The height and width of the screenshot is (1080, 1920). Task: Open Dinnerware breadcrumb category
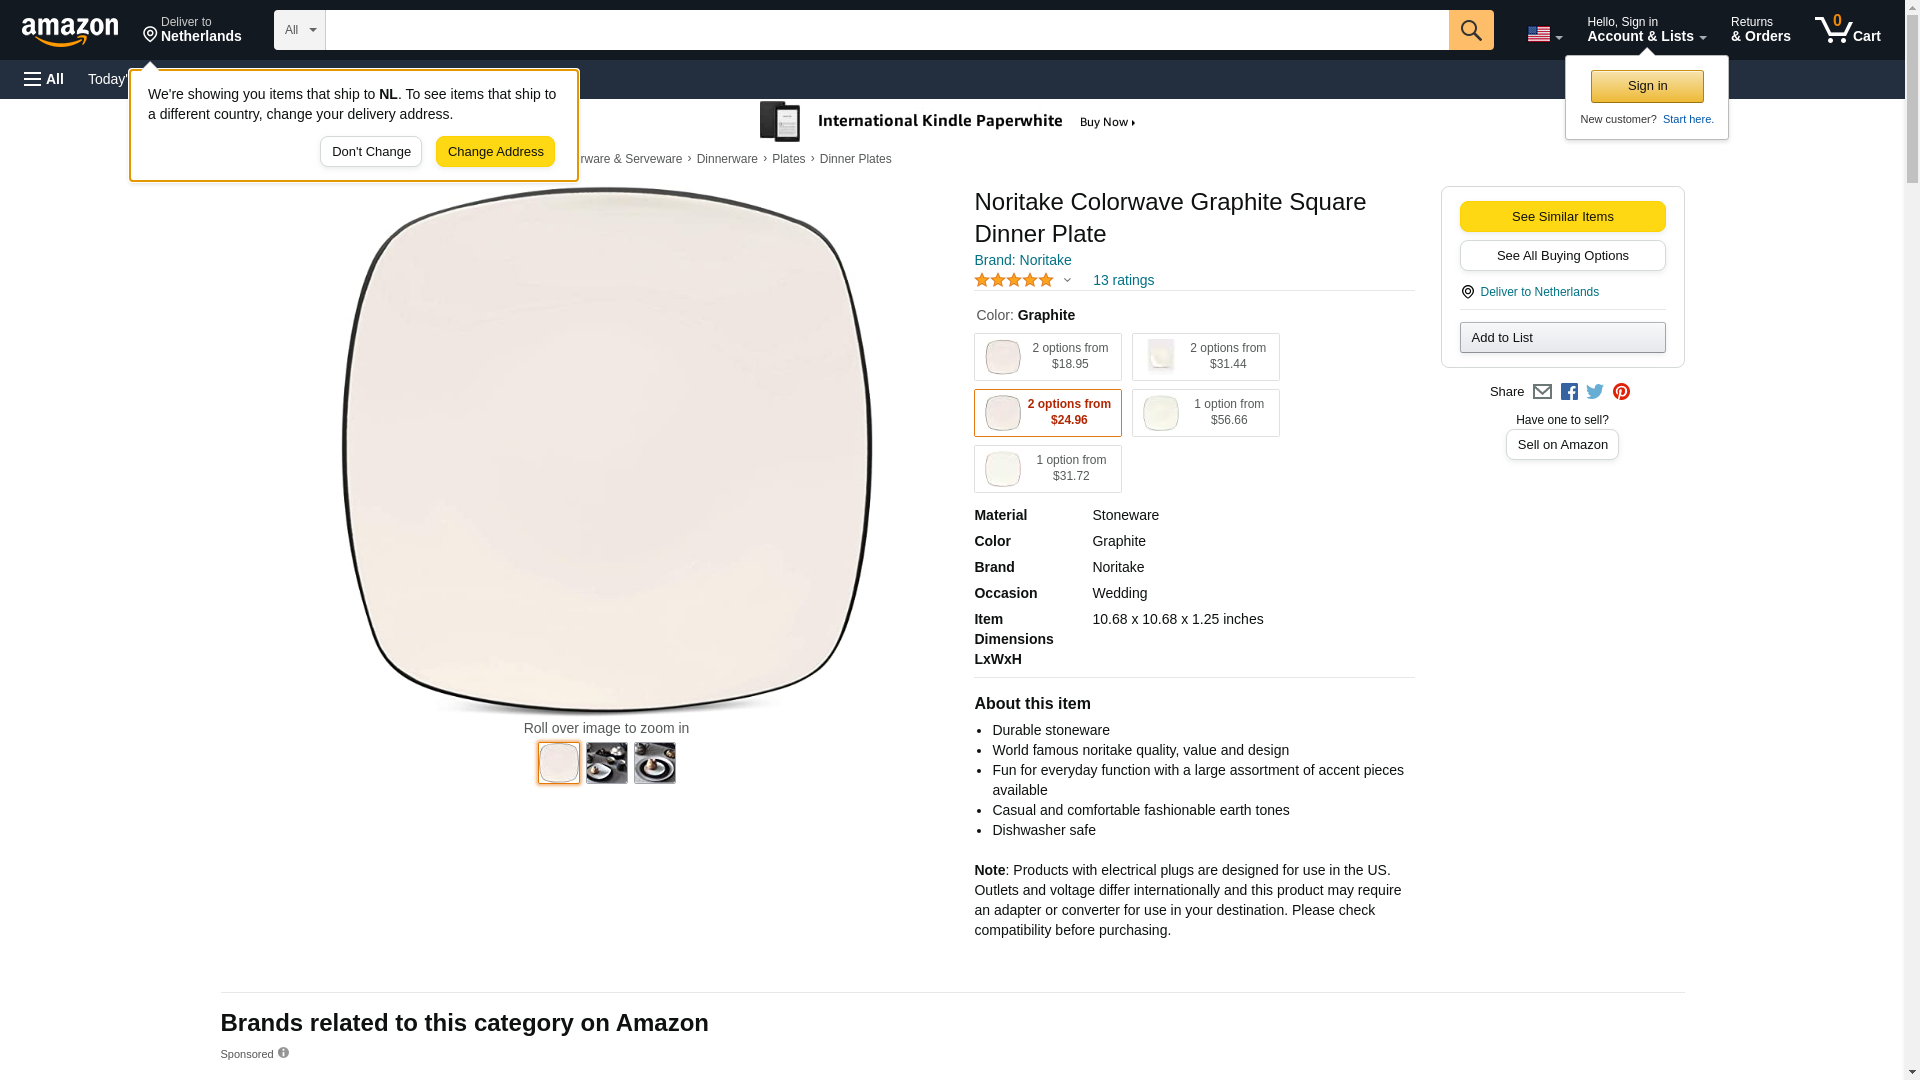click(x=726, y=159)
